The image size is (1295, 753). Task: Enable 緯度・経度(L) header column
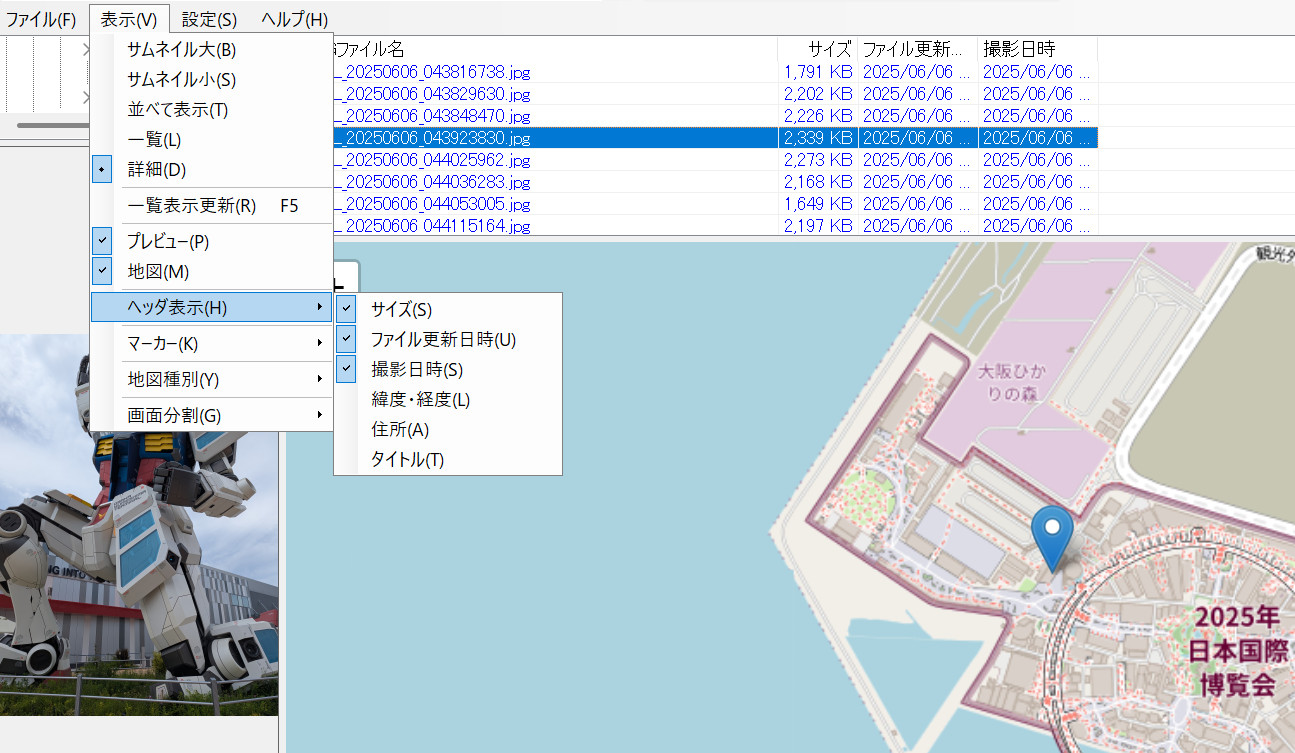(420, 400)
